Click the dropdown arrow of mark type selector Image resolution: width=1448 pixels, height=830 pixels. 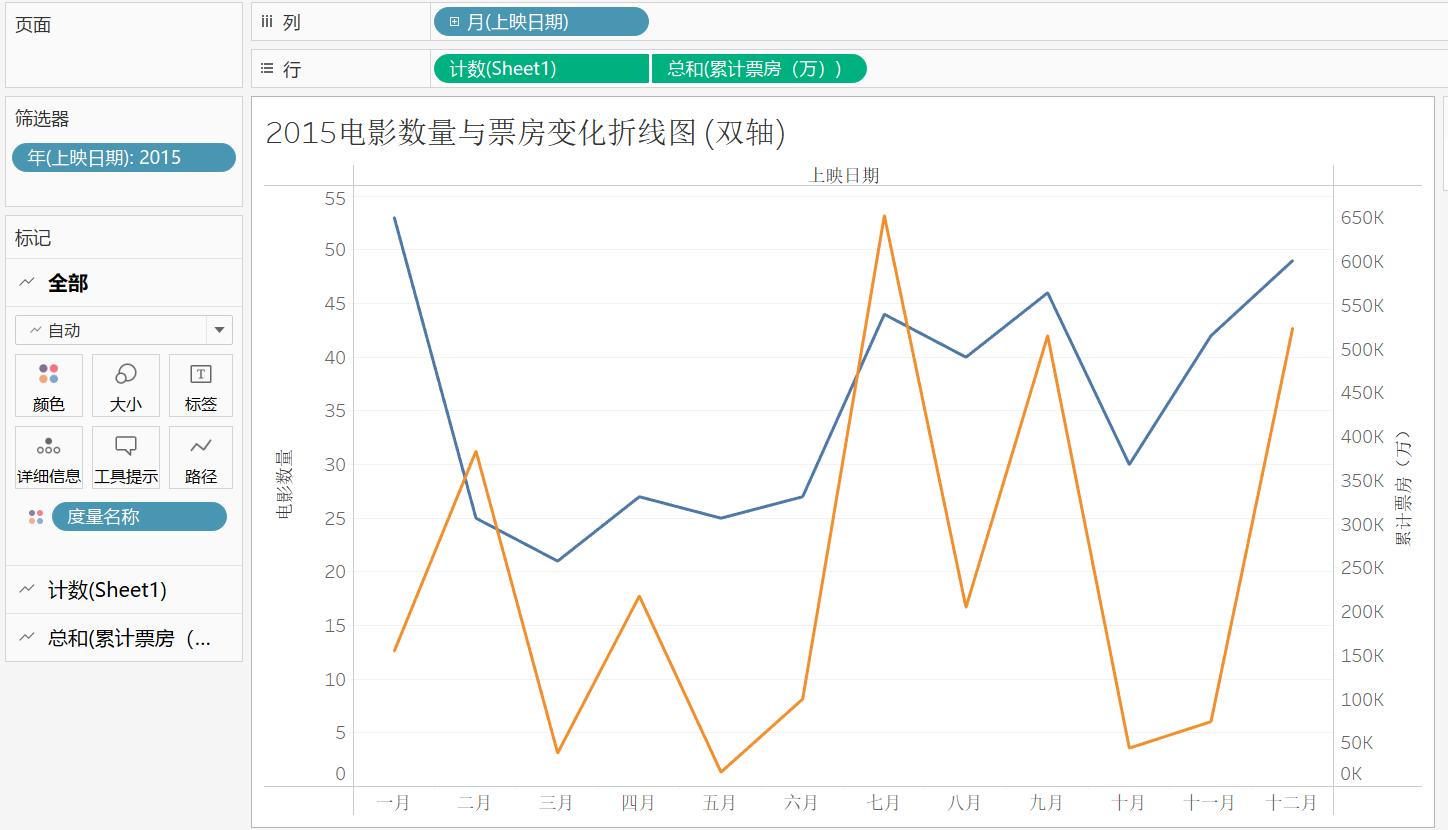[x=219, y=330]
